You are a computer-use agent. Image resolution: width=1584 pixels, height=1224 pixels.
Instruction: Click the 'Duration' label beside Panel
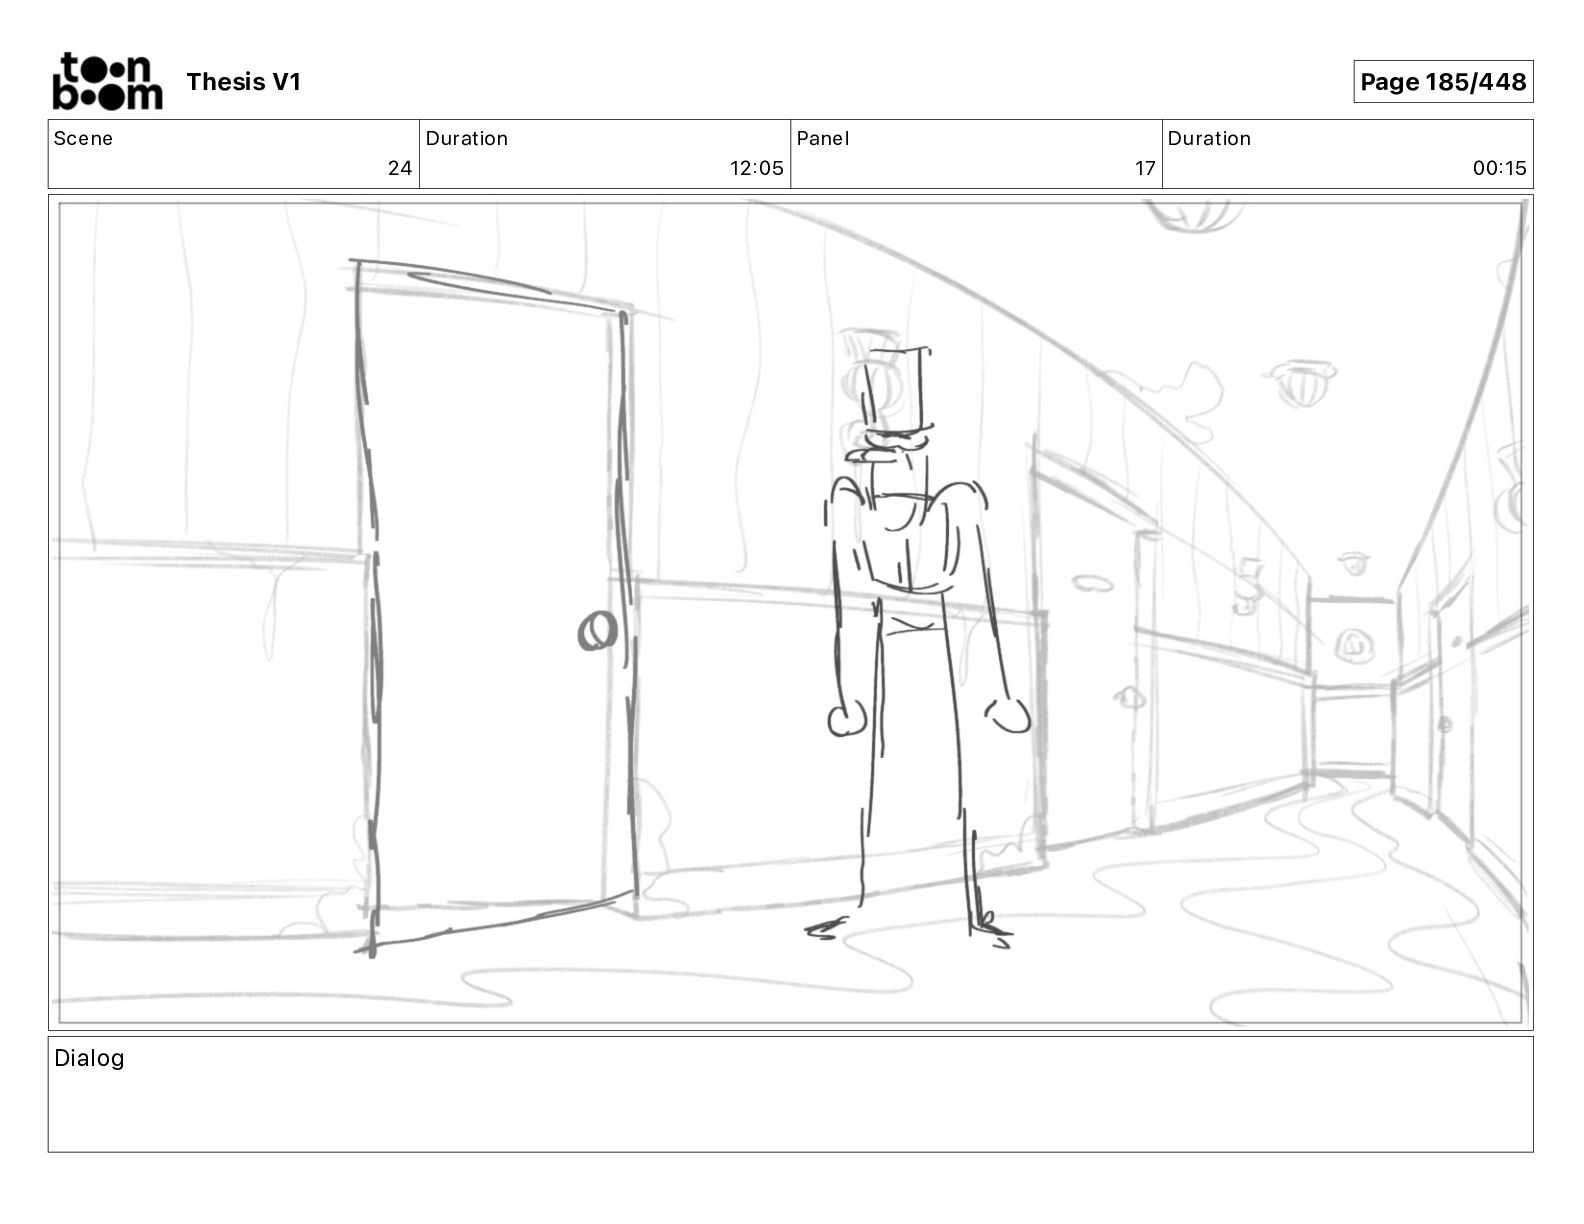point(1209,139)
